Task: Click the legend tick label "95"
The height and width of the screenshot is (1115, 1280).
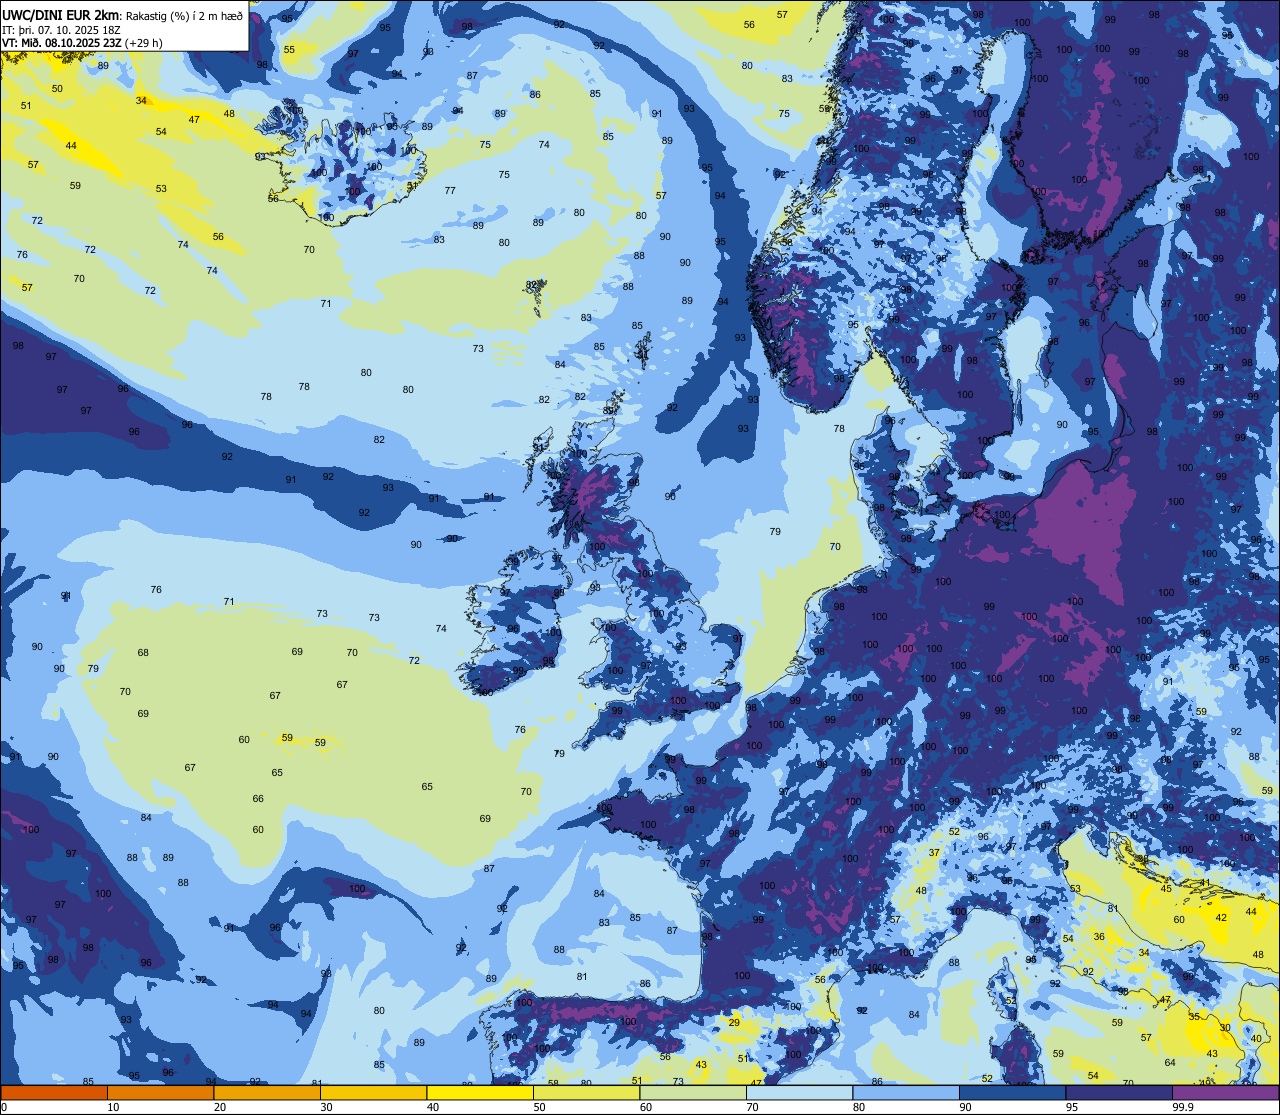Action: click(1072, 1107)
